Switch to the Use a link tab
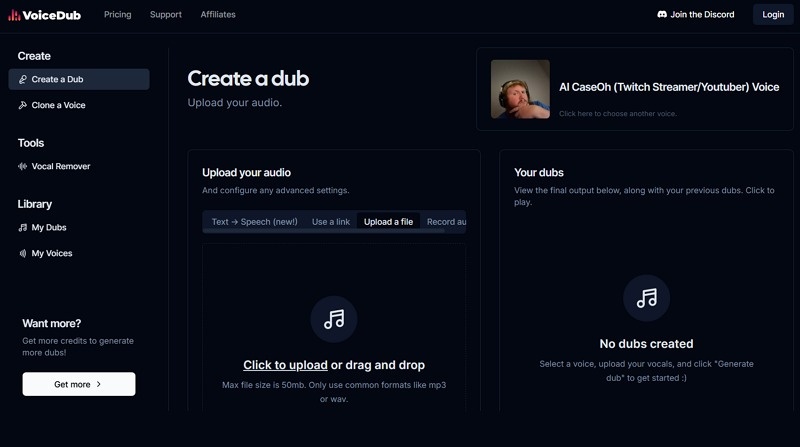This screenshot has width=800, height=447. tap(331, 221)
